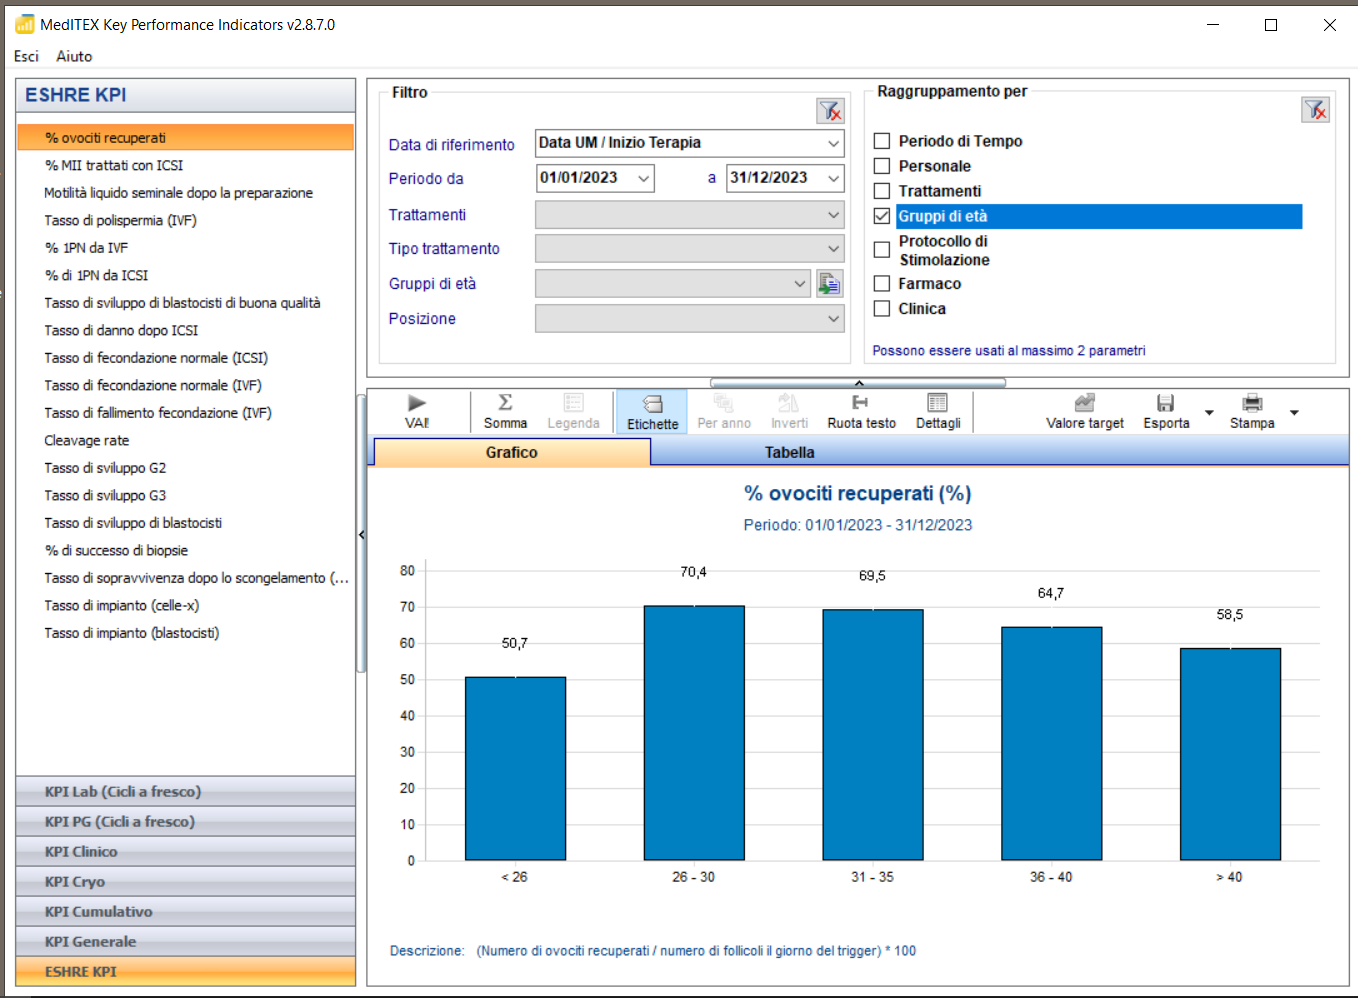Clear filters icon in Filtro panel

pyautogui.click(x=830, y=111)
